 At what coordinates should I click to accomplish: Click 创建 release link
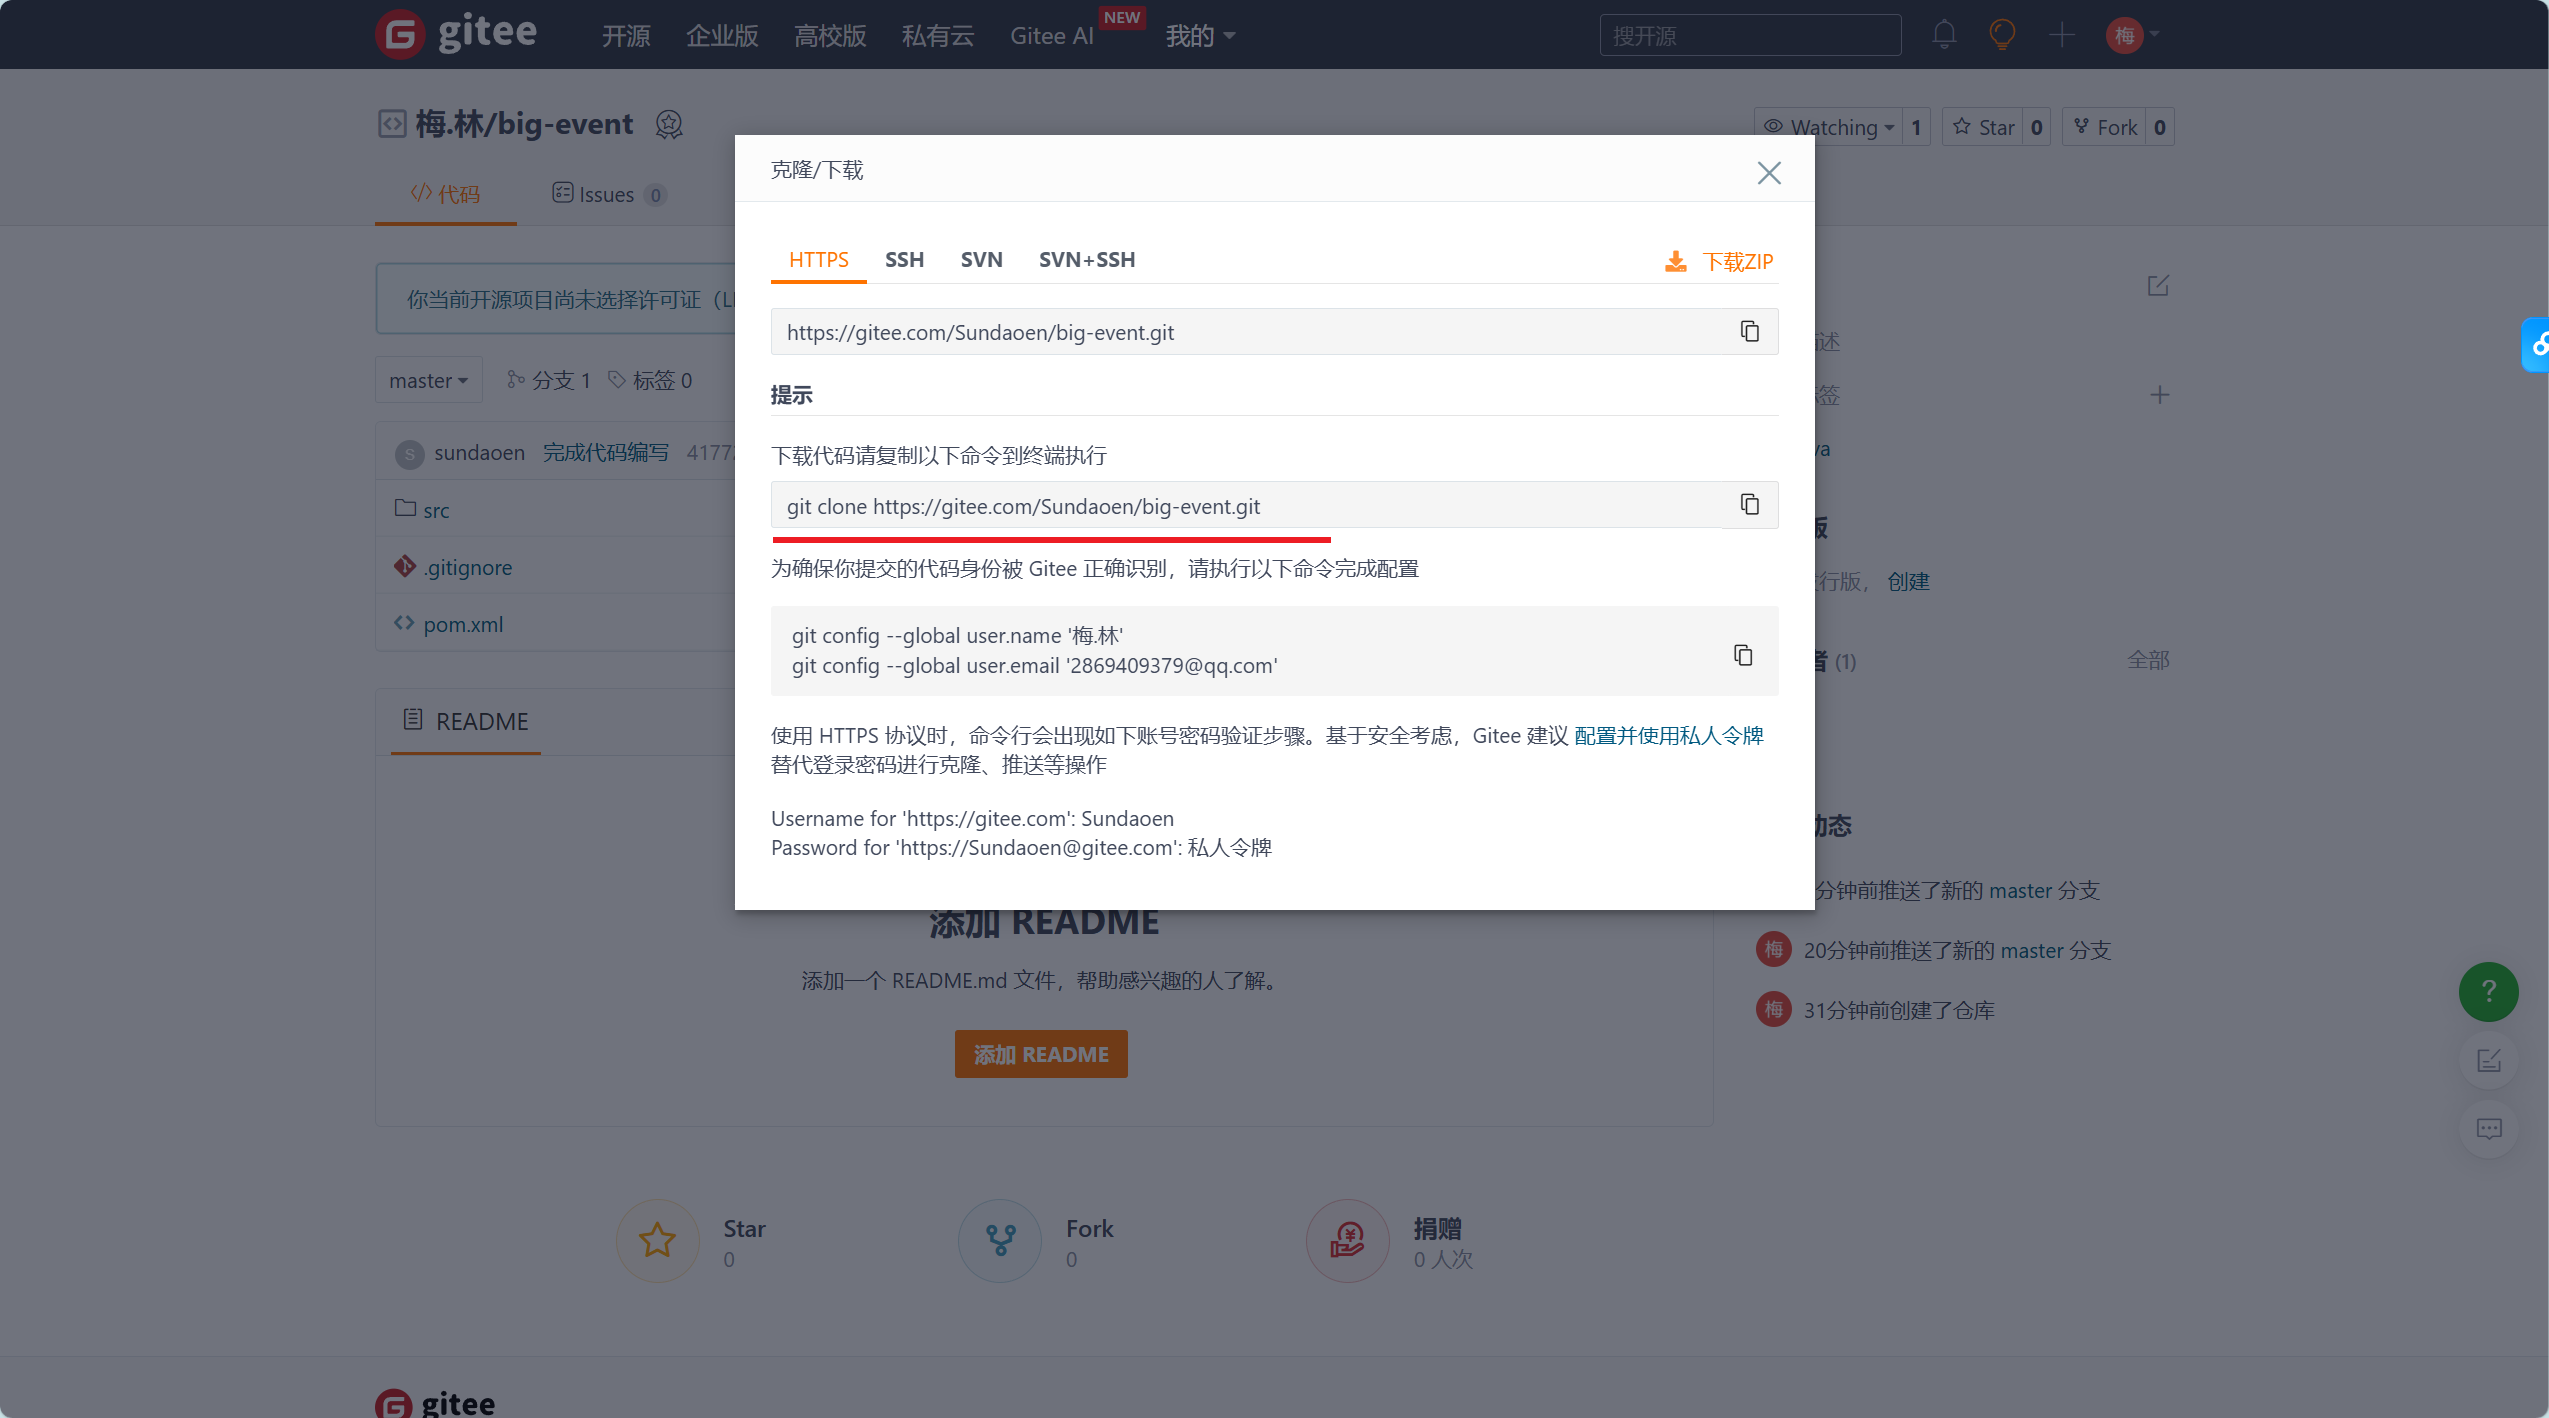[1908, 581]
